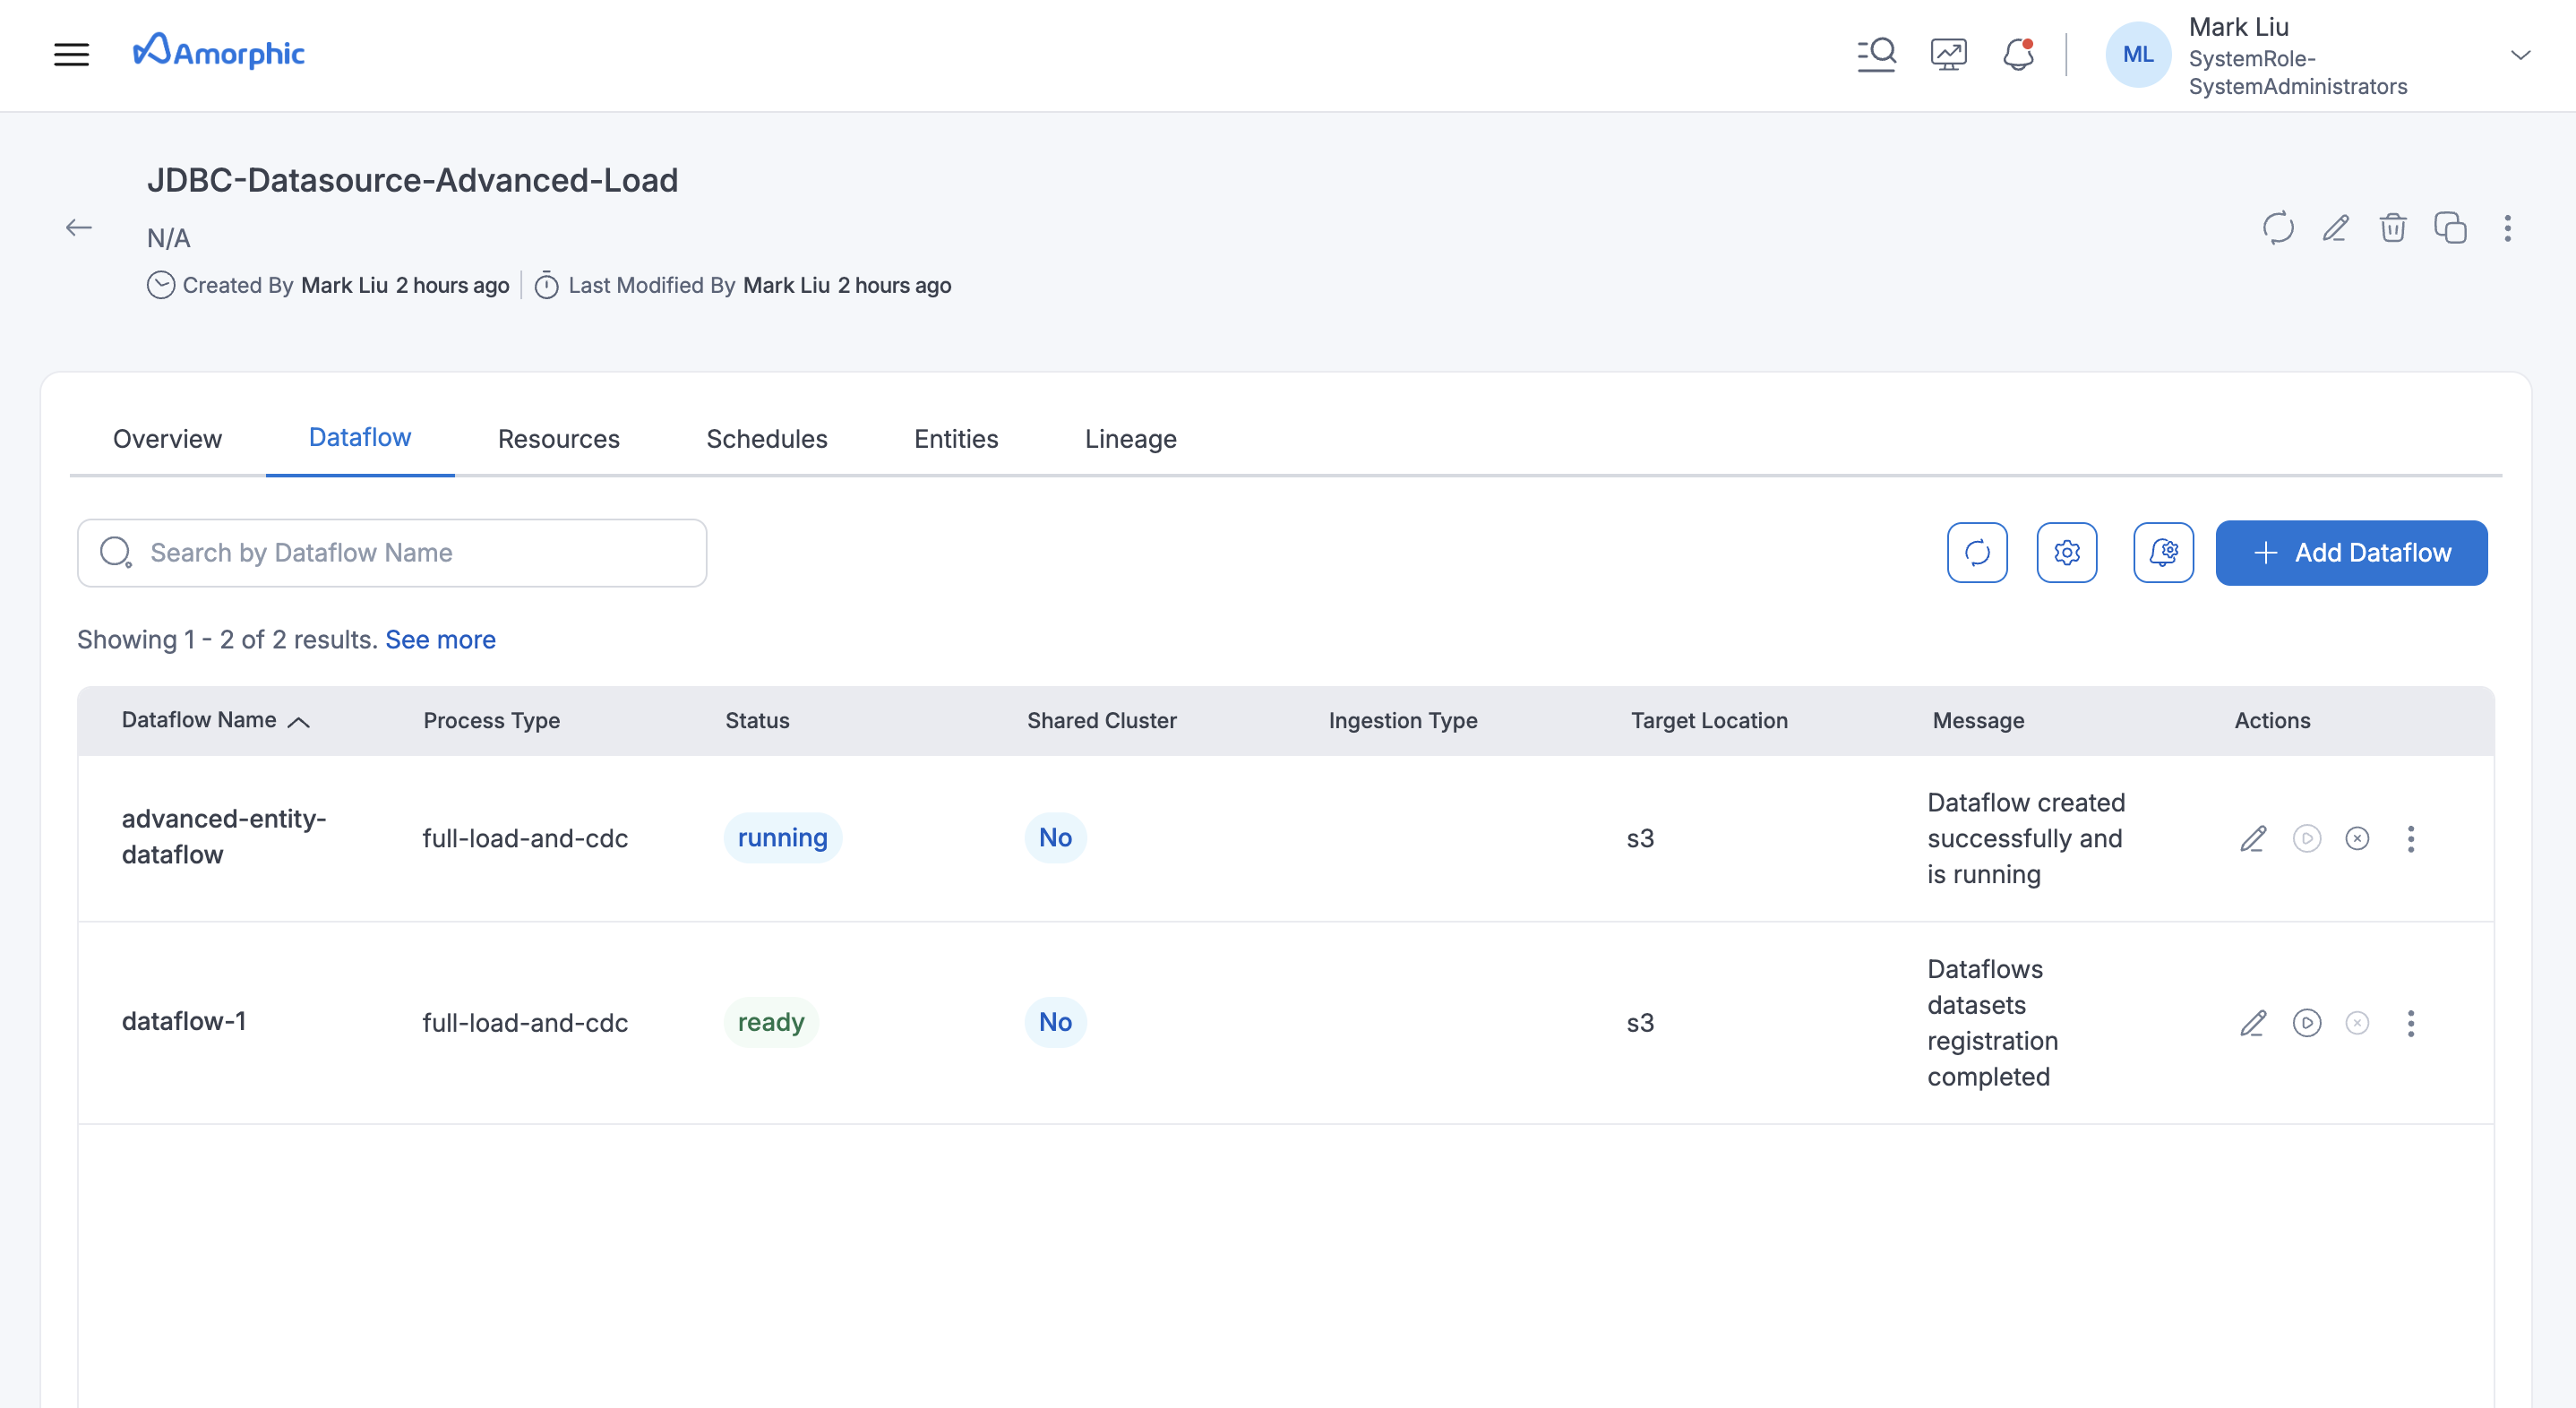
Task: Refresh the dataflow list
Action: pyautogui.click(x=1977, y=552)
